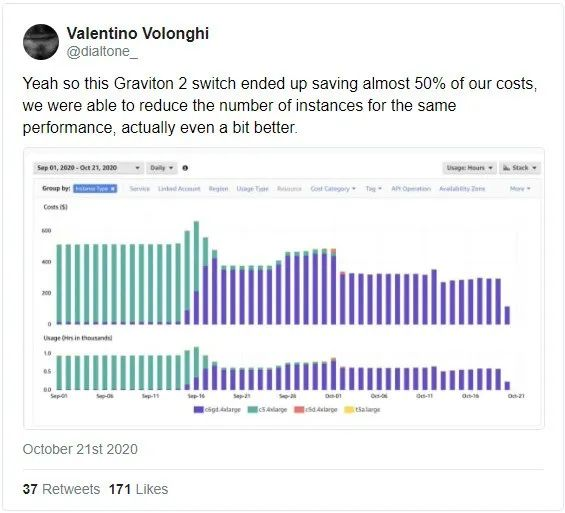The height and width of the screenshot is (513, 565).
Task: Open the Daily granularity dropdown
Action: click(x=162, y=168)
